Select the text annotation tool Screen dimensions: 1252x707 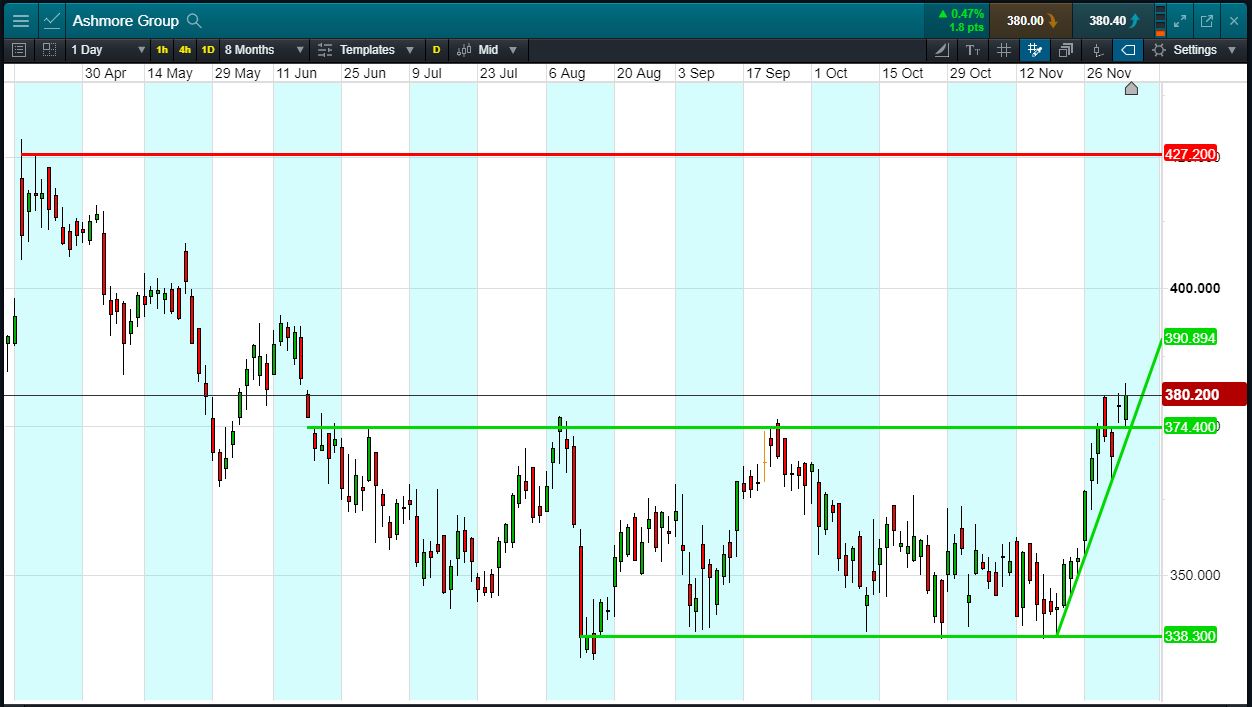click(x=973, y=50)
